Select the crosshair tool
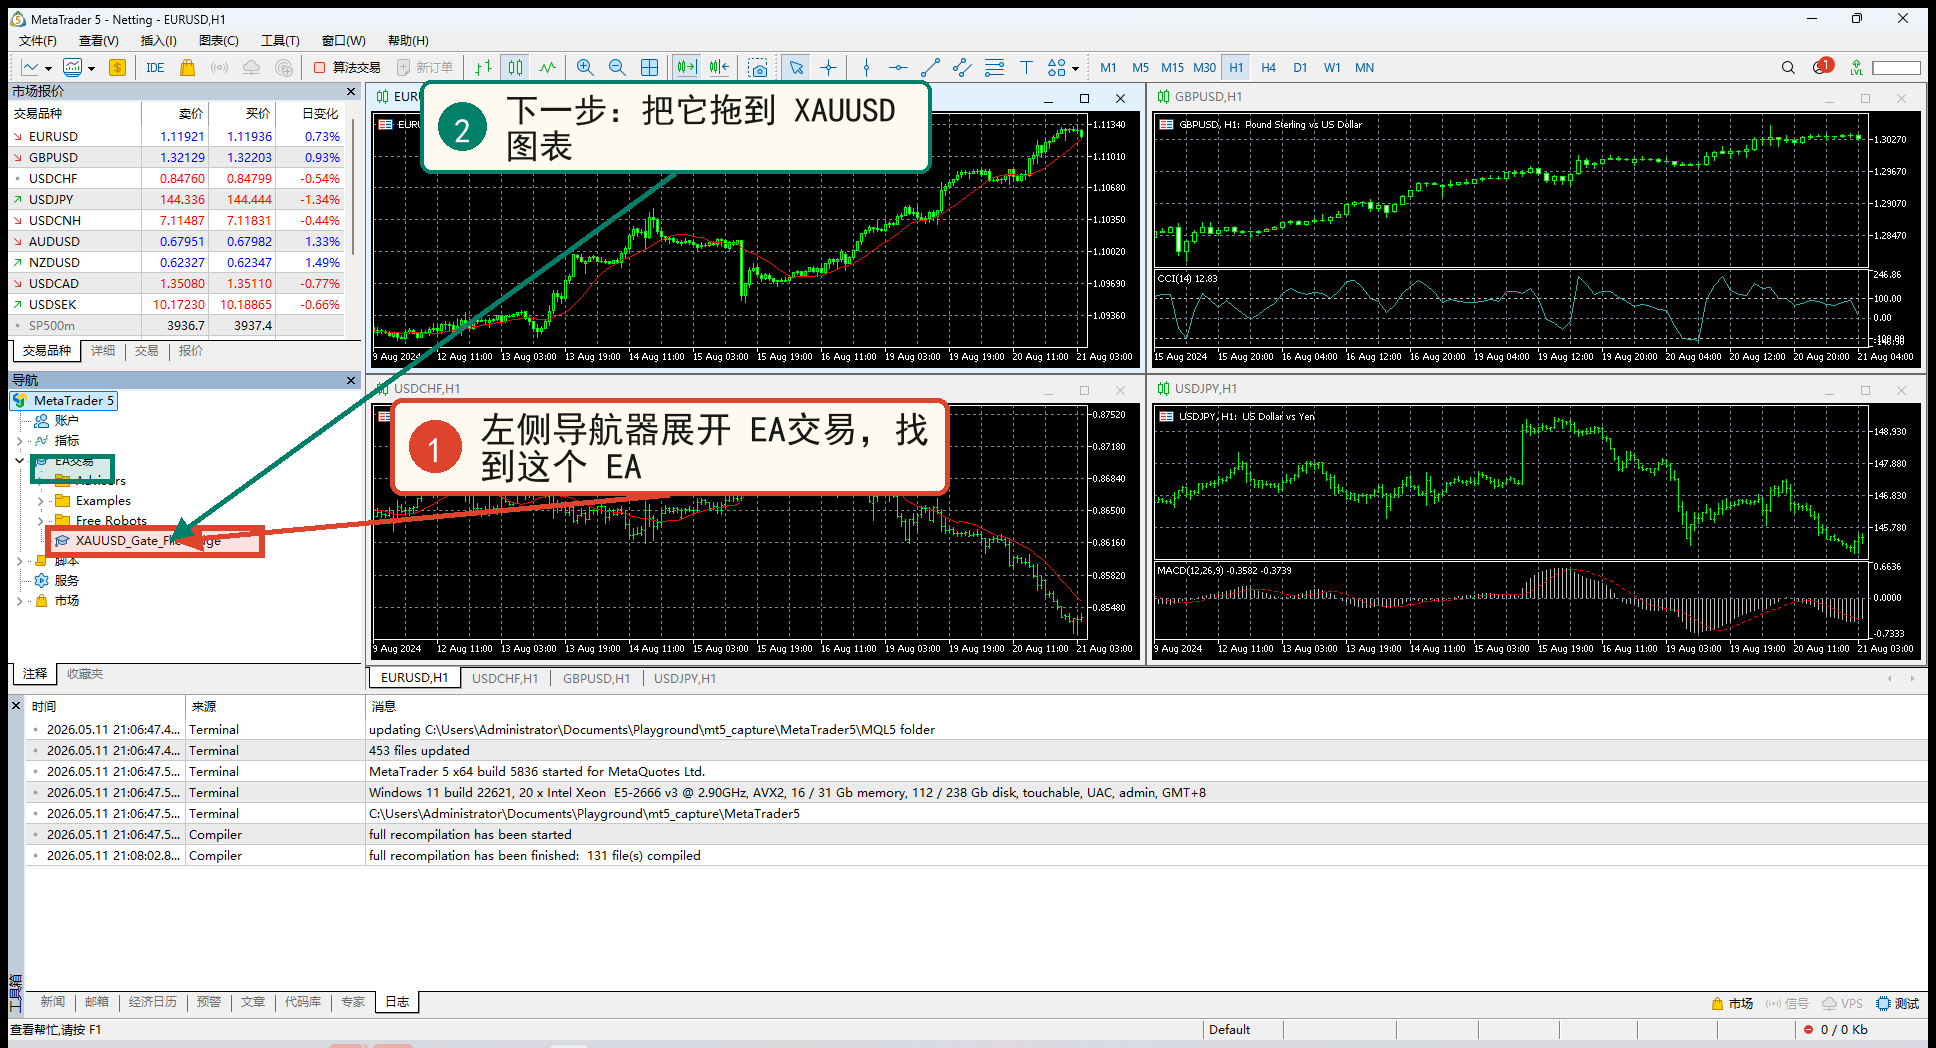This screenshot has width=1936, height=1048. click(x=828, y=67)
